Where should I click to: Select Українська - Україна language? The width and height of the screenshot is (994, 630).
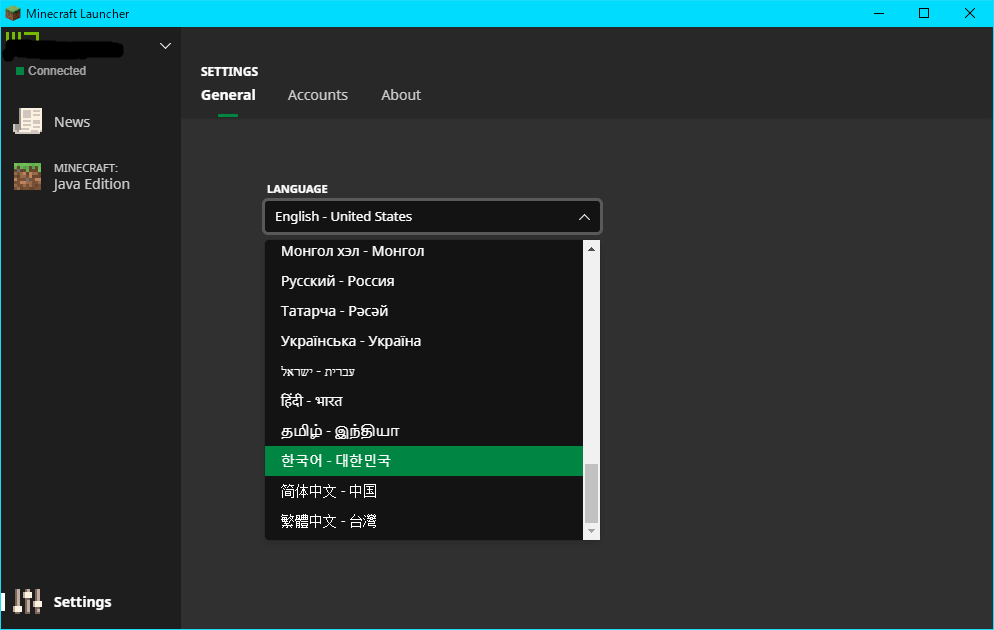[x=351, y=341]
